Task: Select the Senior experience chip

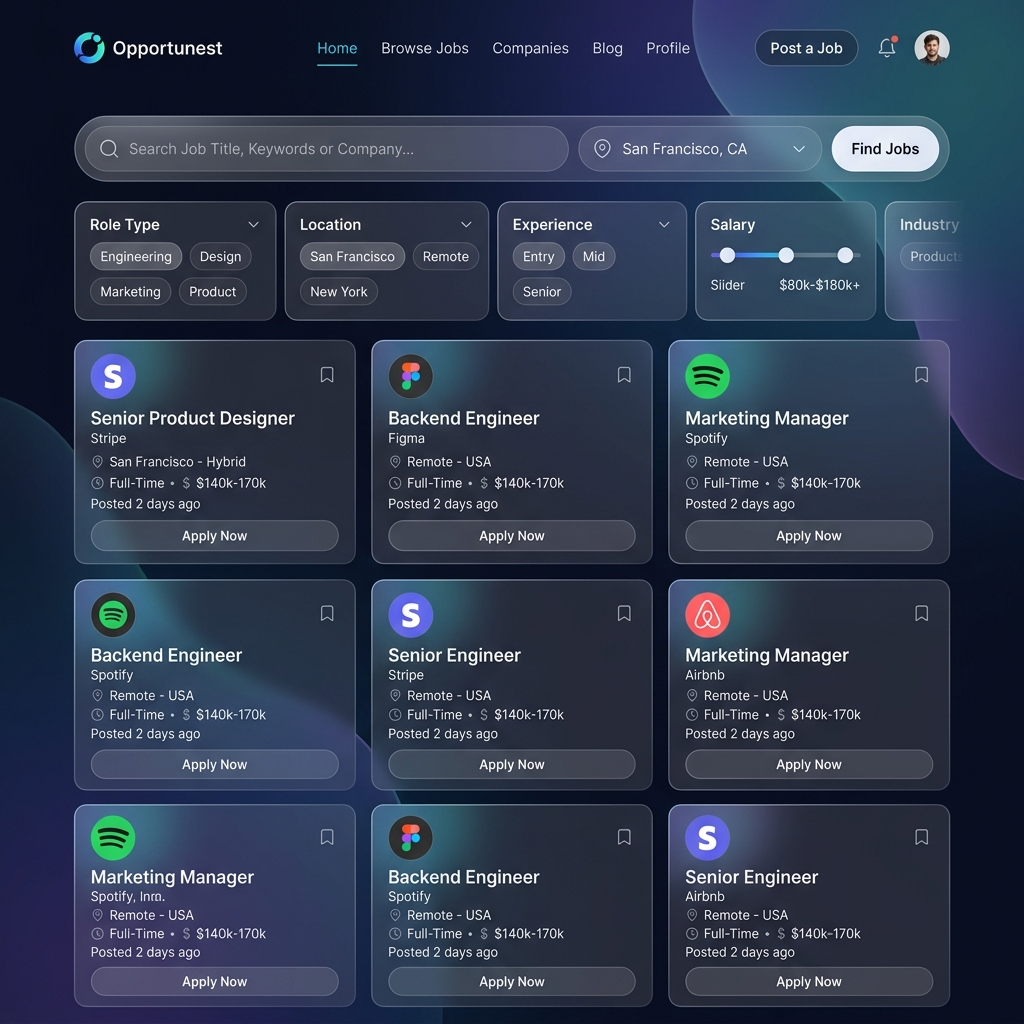Action: pyautogui.click(x=541, y=292)
